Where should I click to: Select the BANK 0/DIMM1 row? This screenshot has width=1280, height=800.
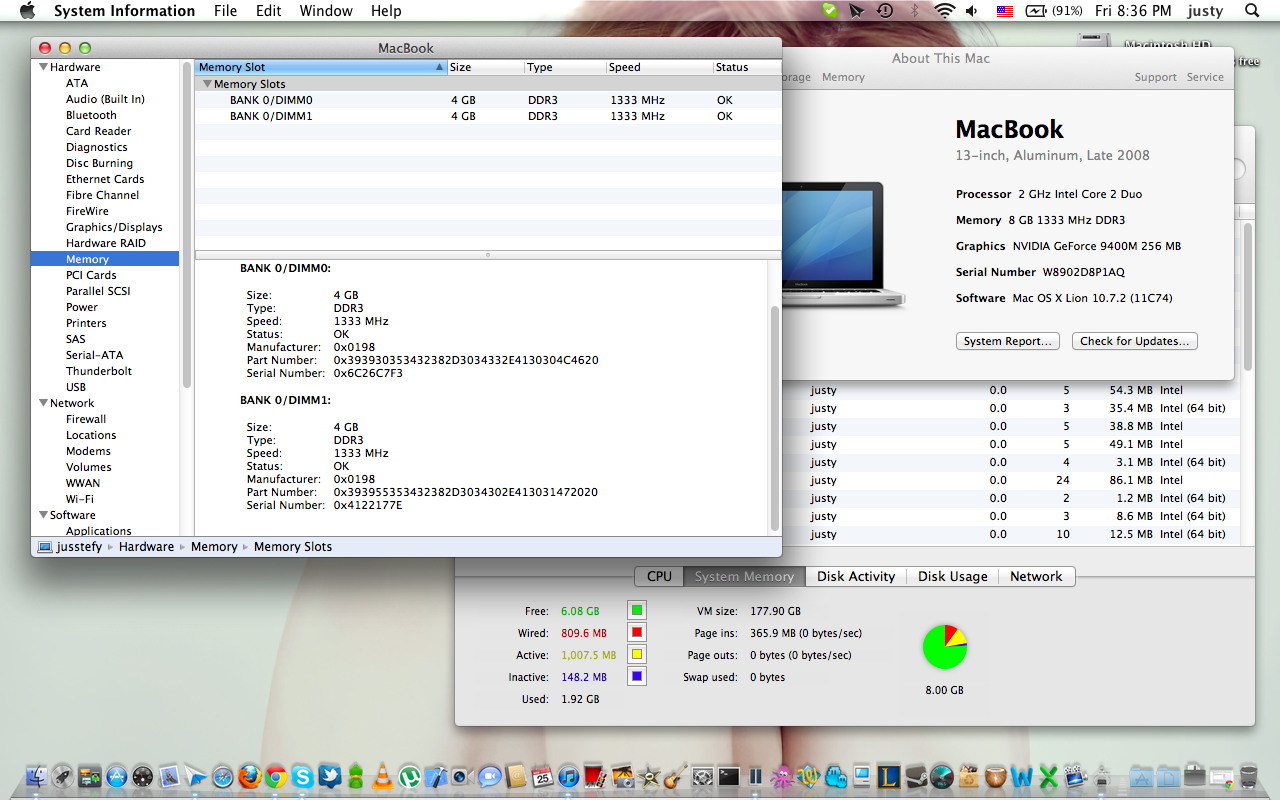tap(488, 116)
